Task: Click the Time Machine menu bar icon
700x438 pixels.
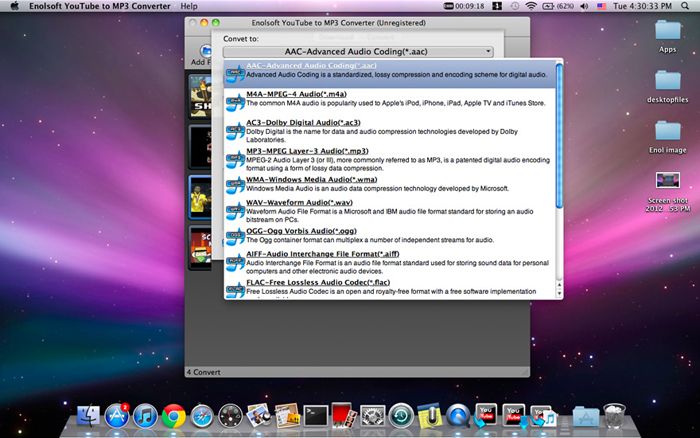Action: click(514, 6)
